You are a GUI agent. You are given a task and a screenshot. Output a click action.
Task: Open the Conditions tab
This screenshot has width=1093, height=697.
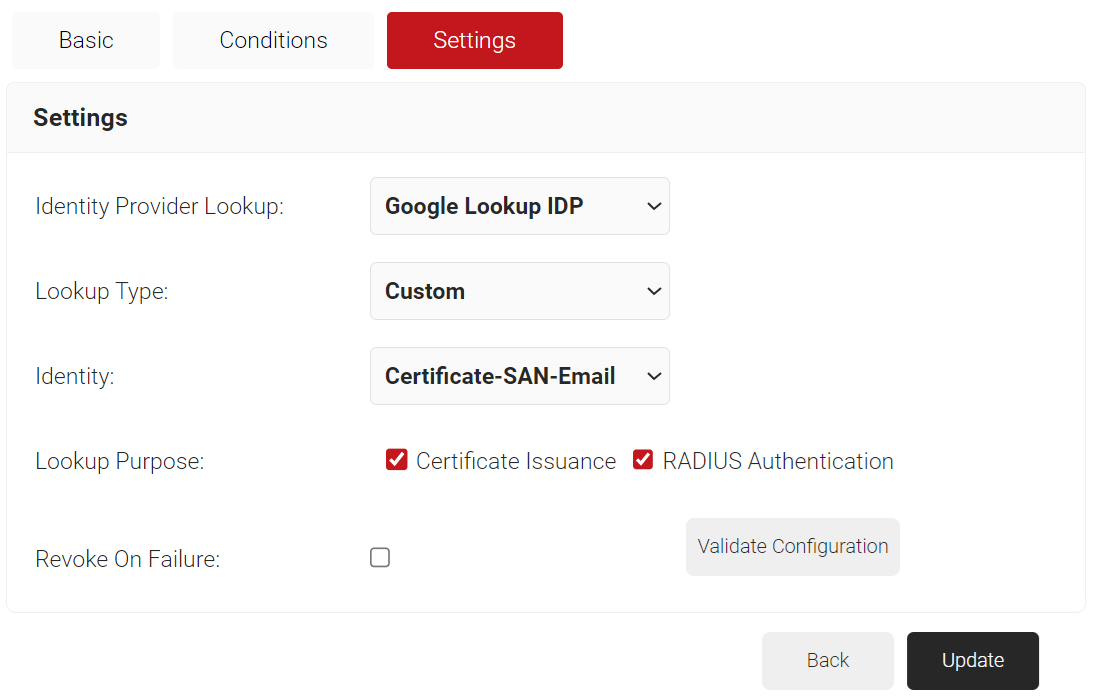(273, 40)
